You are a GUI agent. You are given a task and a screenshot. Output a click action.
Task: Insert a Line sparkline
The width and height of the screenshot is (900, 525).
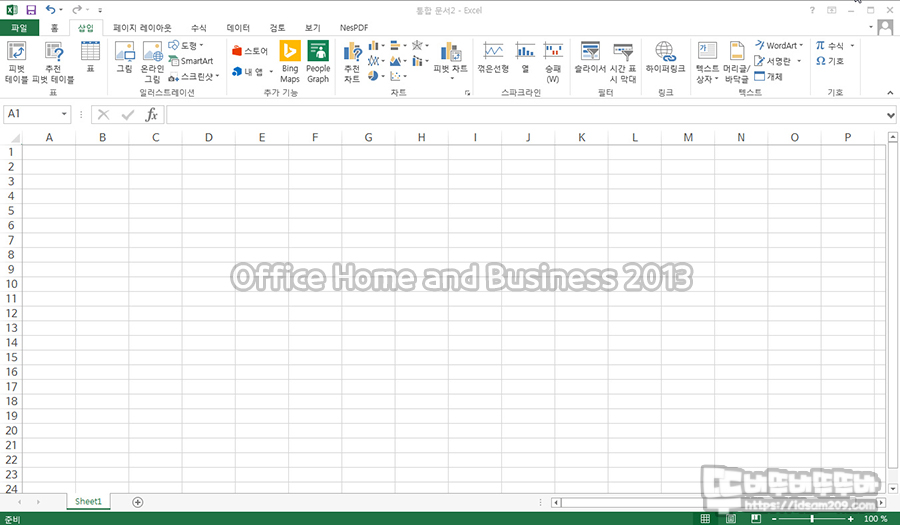(493, 57)
